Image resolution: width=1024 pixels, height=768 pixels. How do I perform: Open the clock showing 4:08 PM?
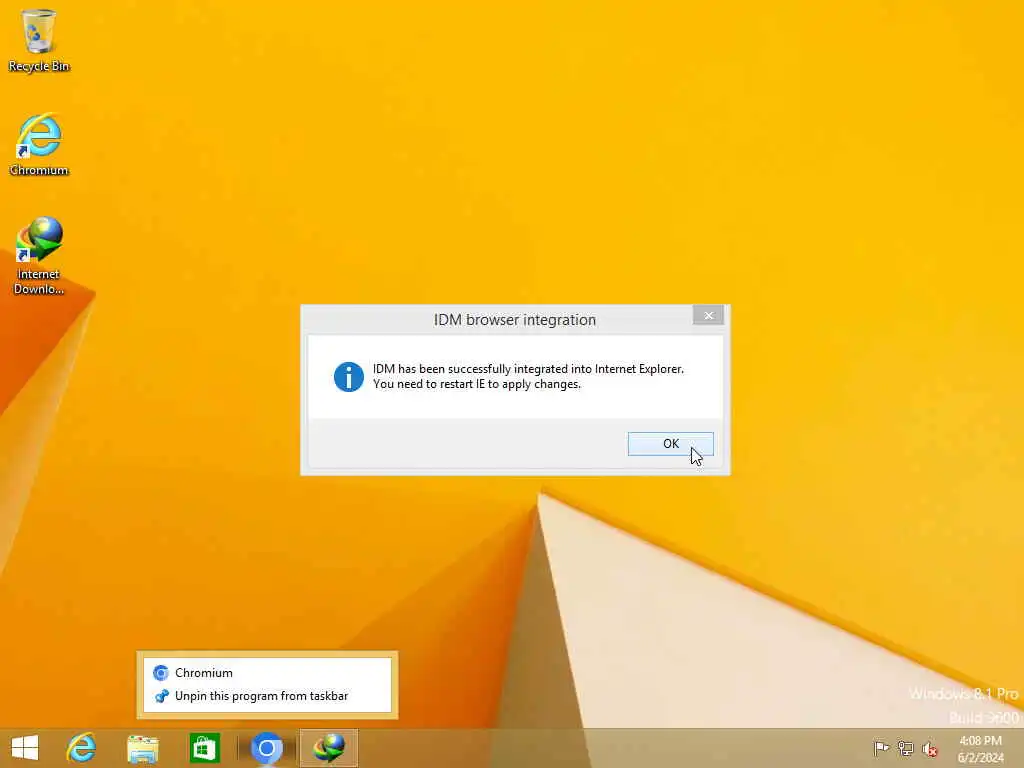click(980, 748)
